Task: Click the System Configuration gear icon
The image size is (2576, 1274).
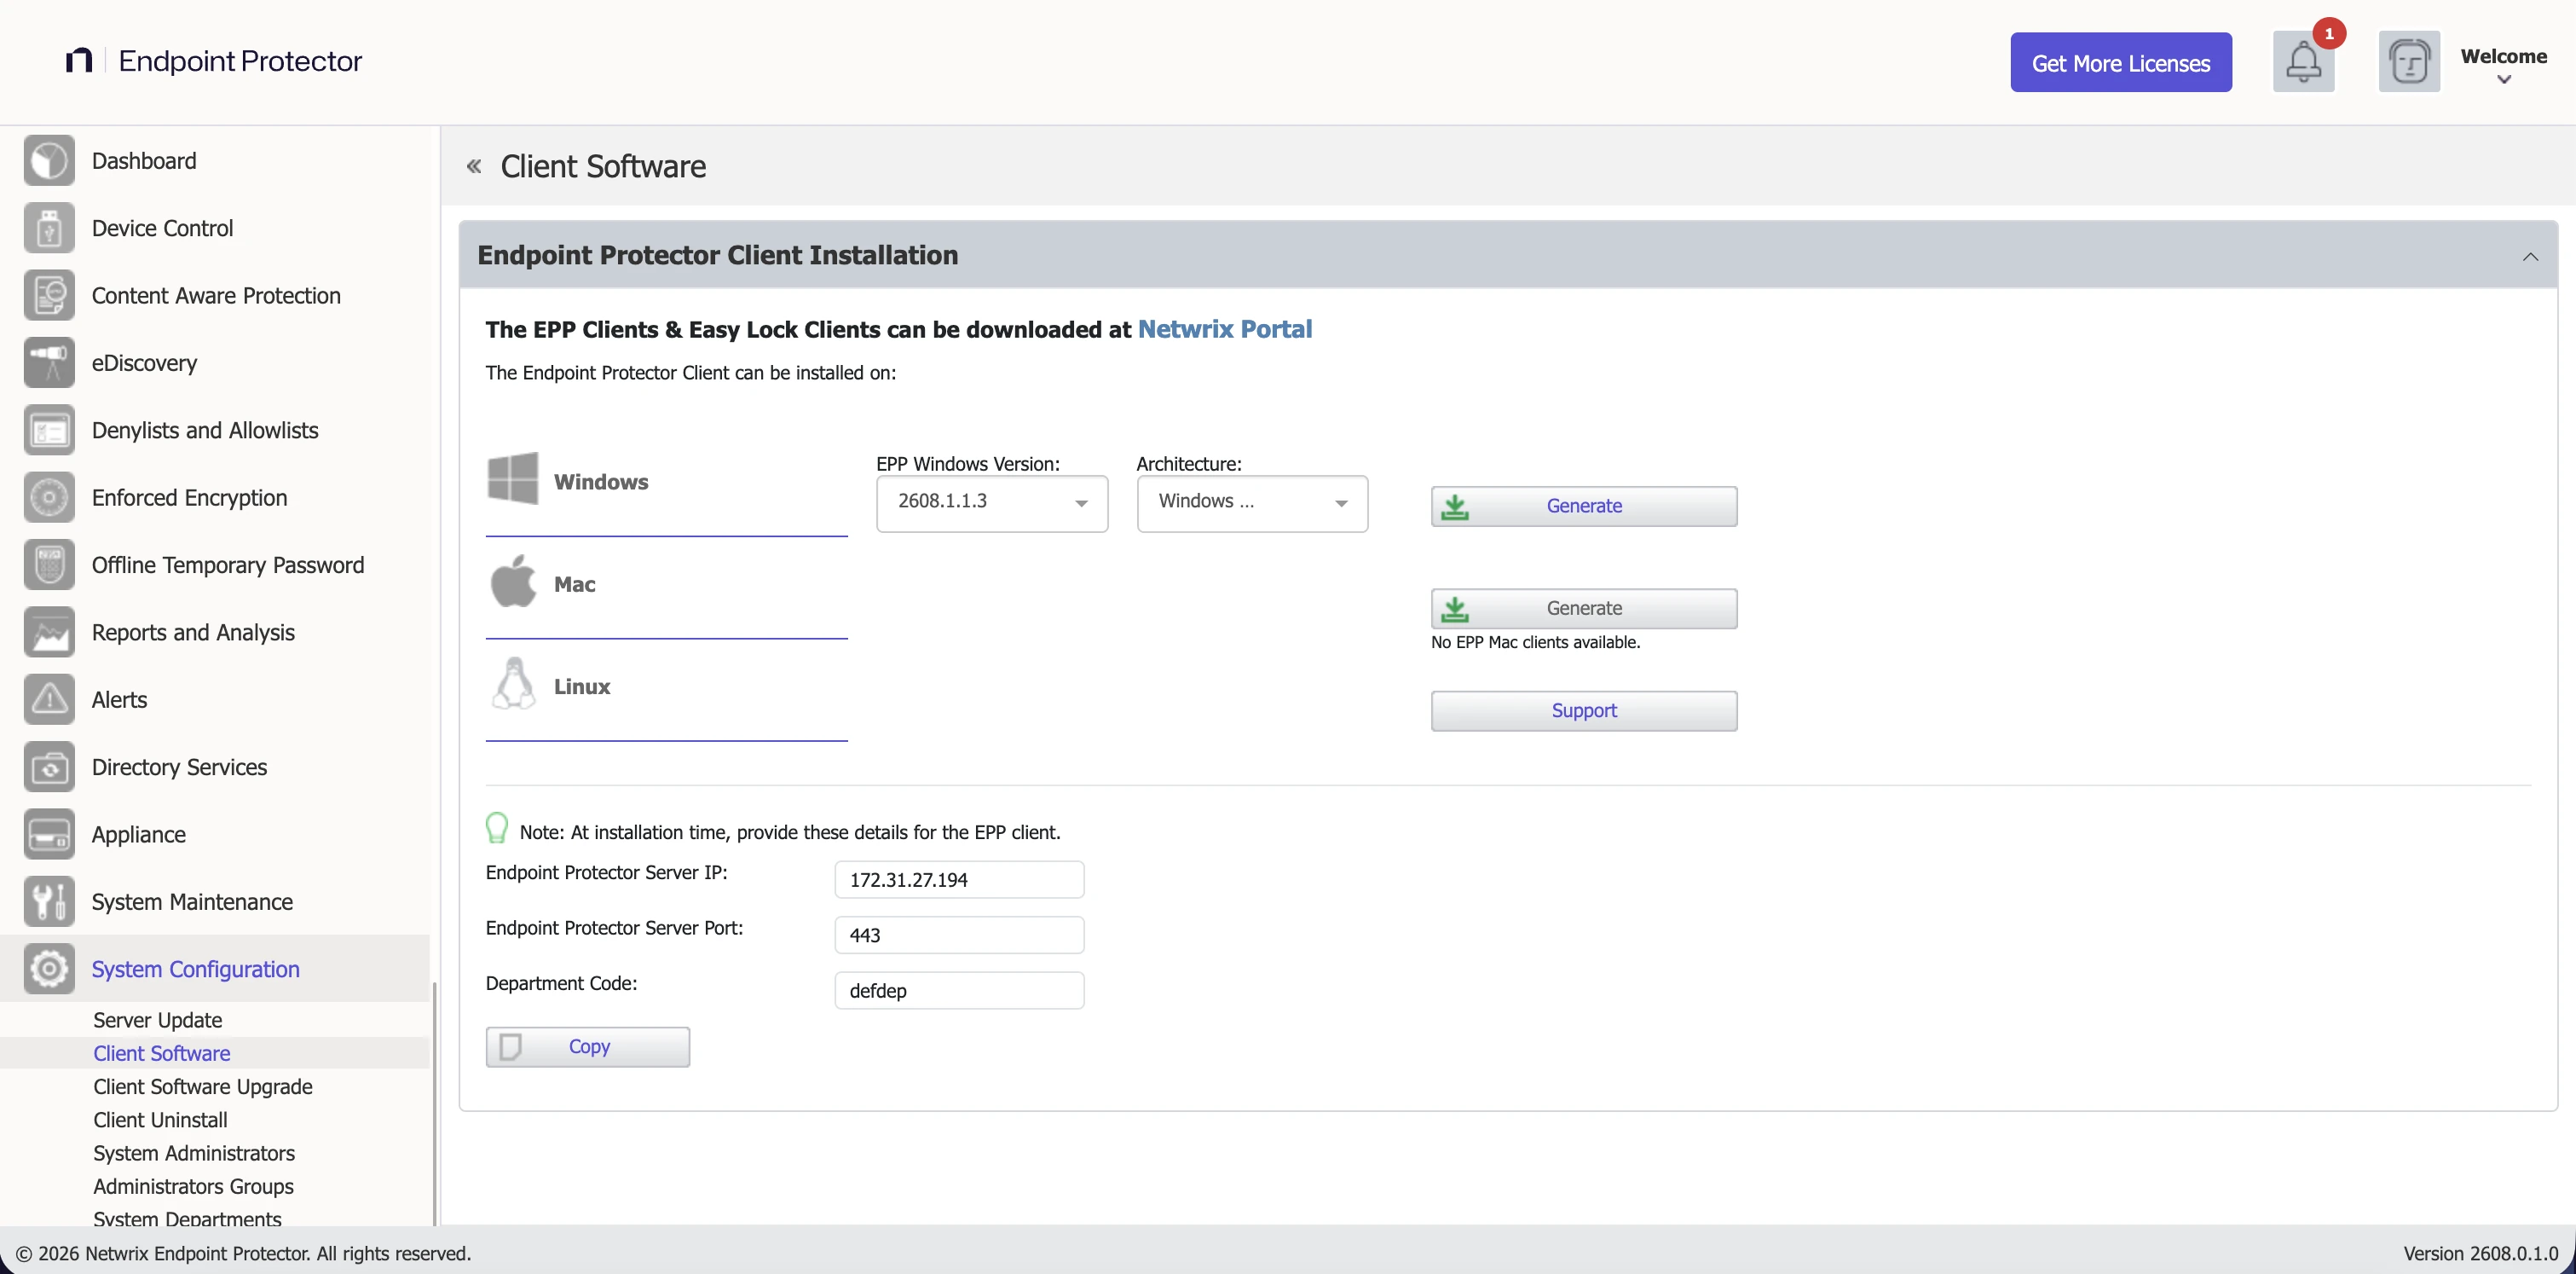Action: (49, 969)
